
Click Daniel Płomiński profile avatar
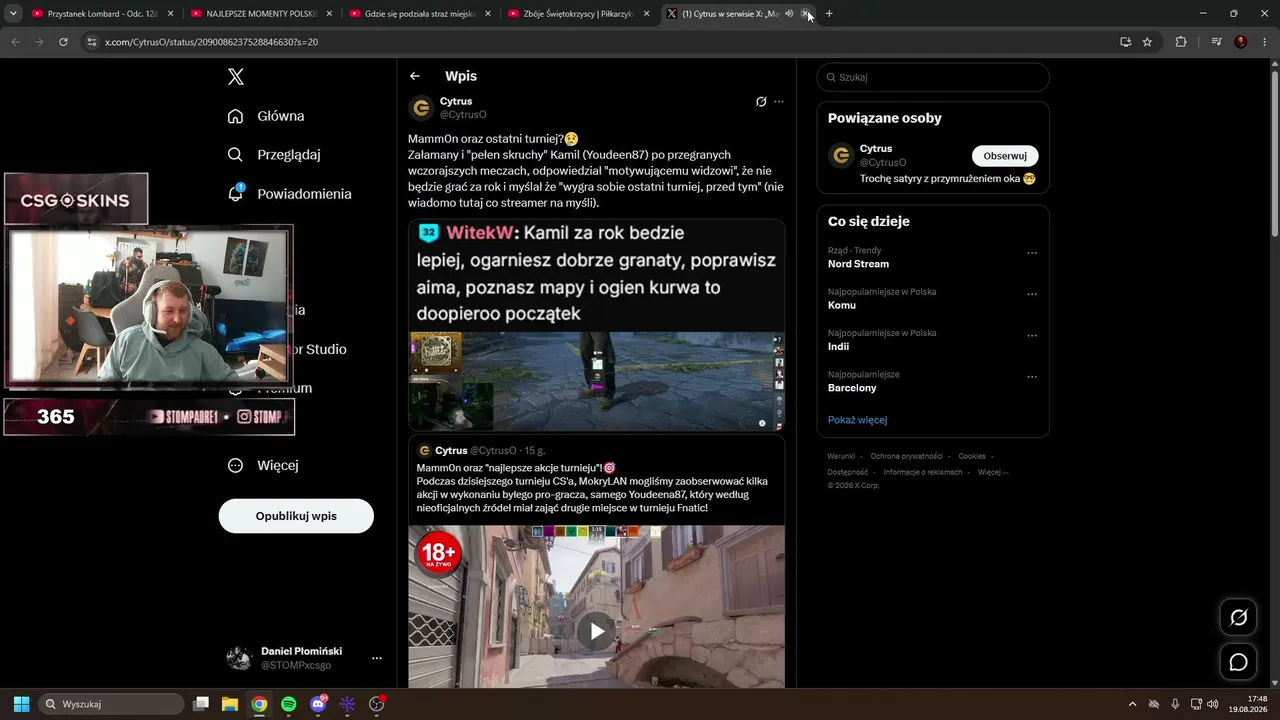239,658
